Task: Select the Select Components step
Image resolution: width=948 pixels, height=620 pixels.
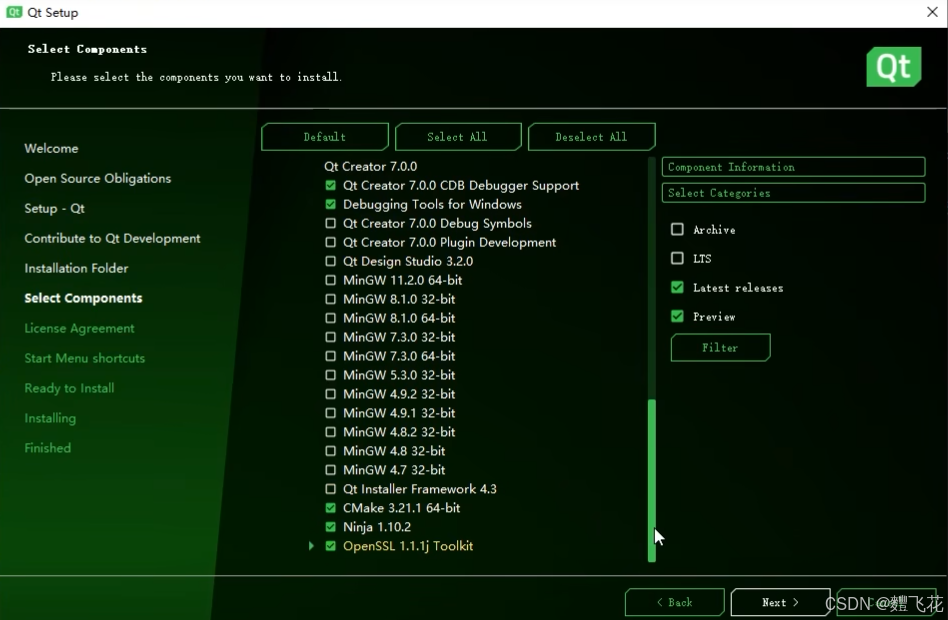Action: (83, 298)
